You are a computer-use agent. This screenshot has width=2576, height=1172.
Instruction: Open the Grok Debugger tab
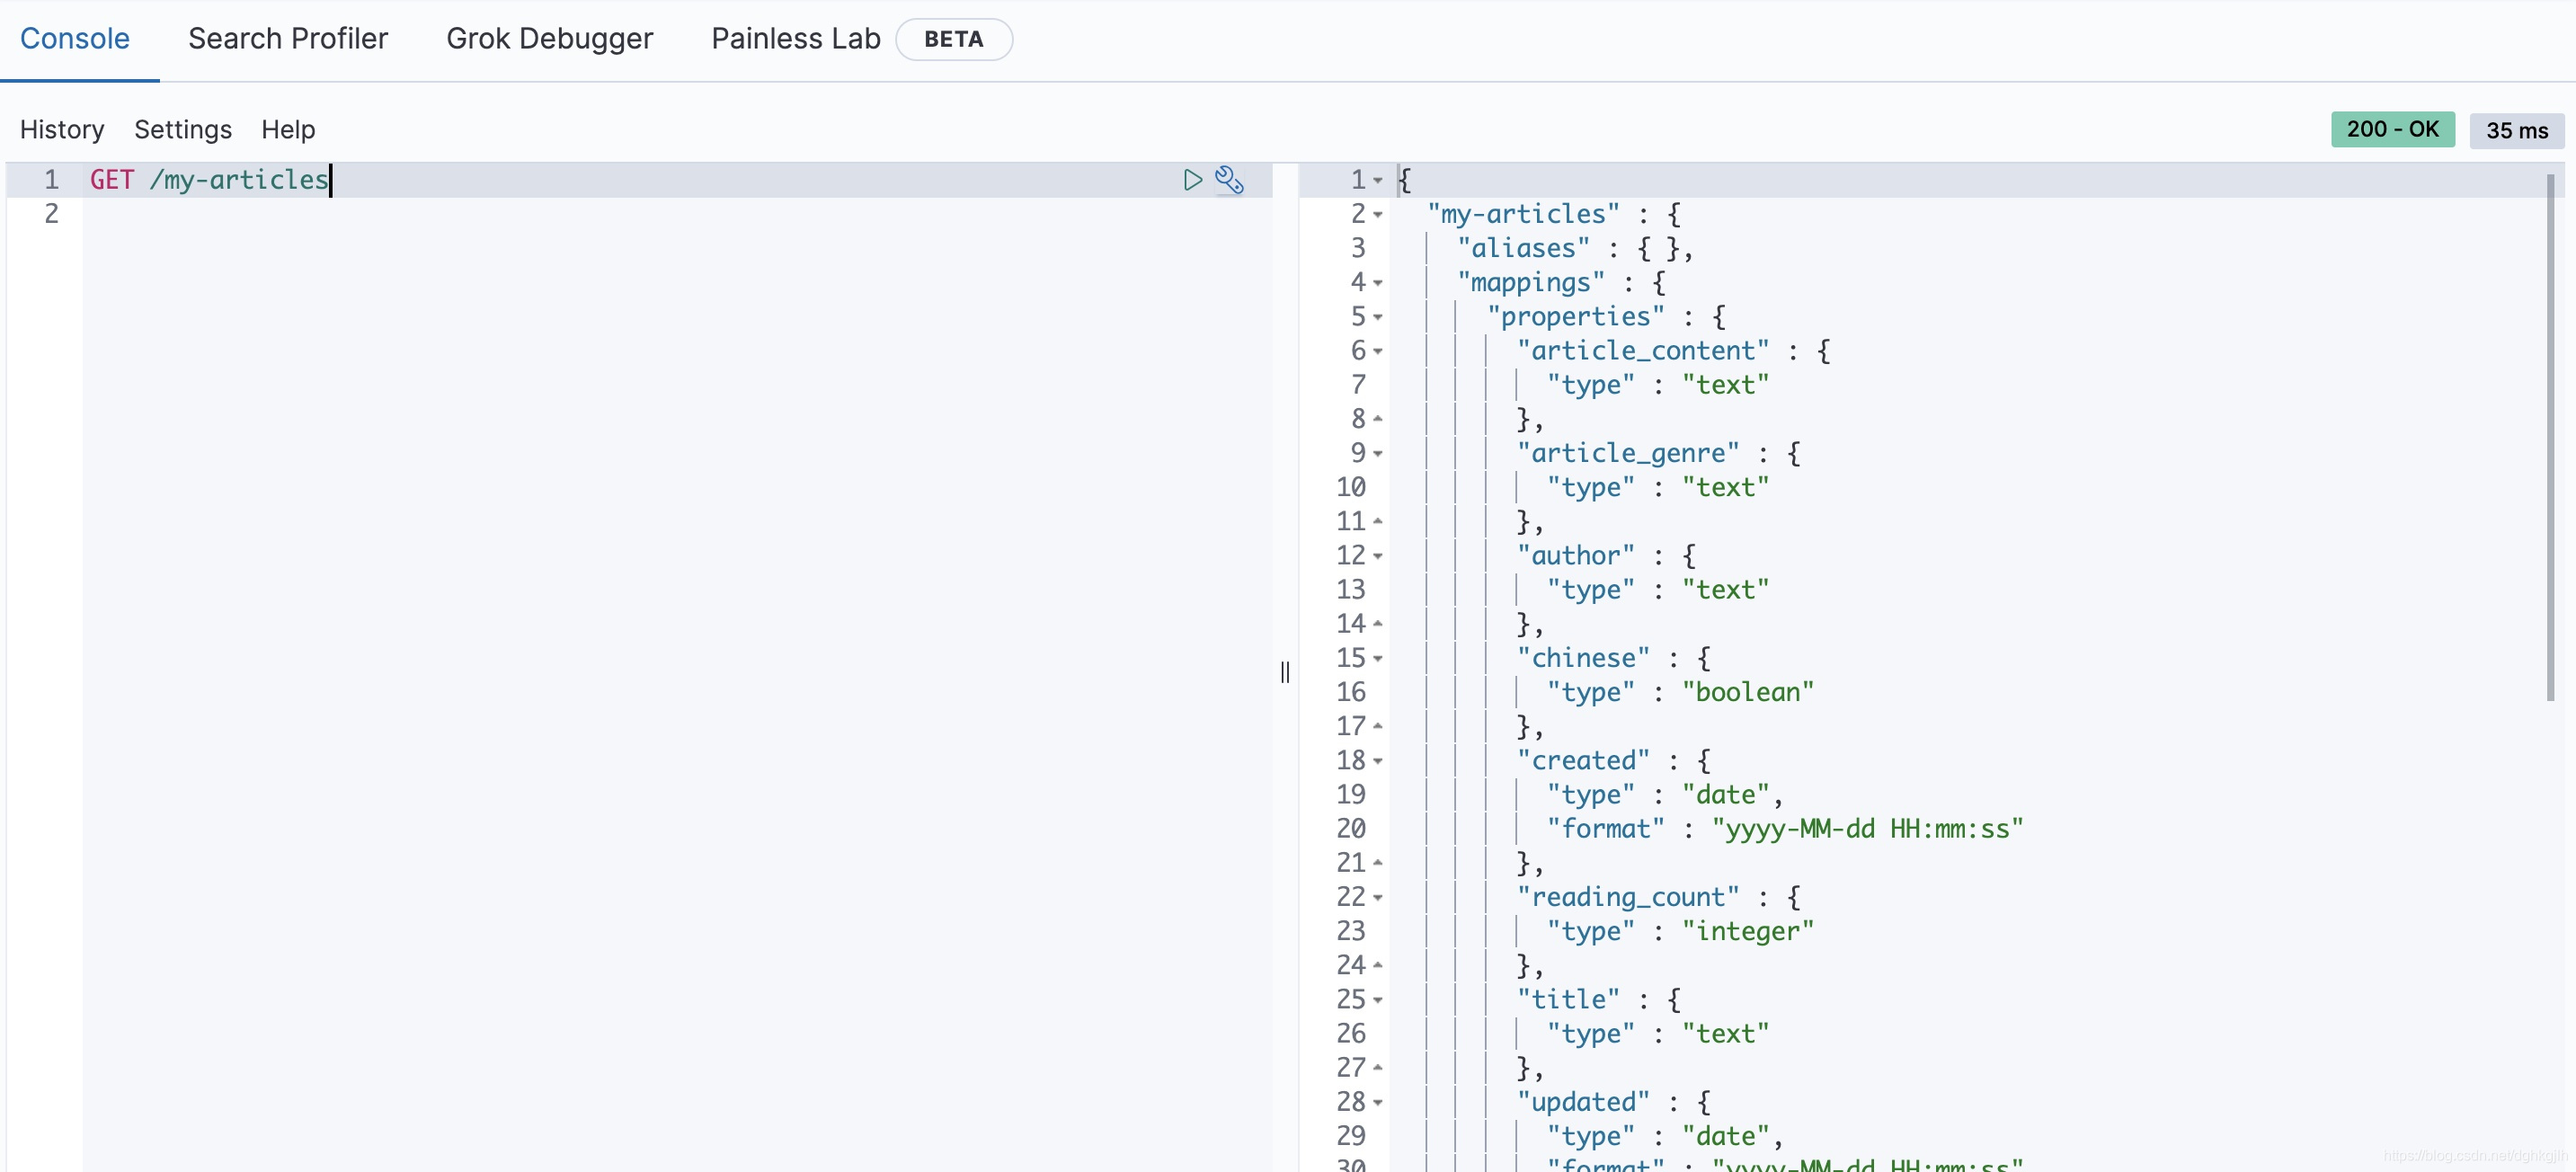pos(549,39)
